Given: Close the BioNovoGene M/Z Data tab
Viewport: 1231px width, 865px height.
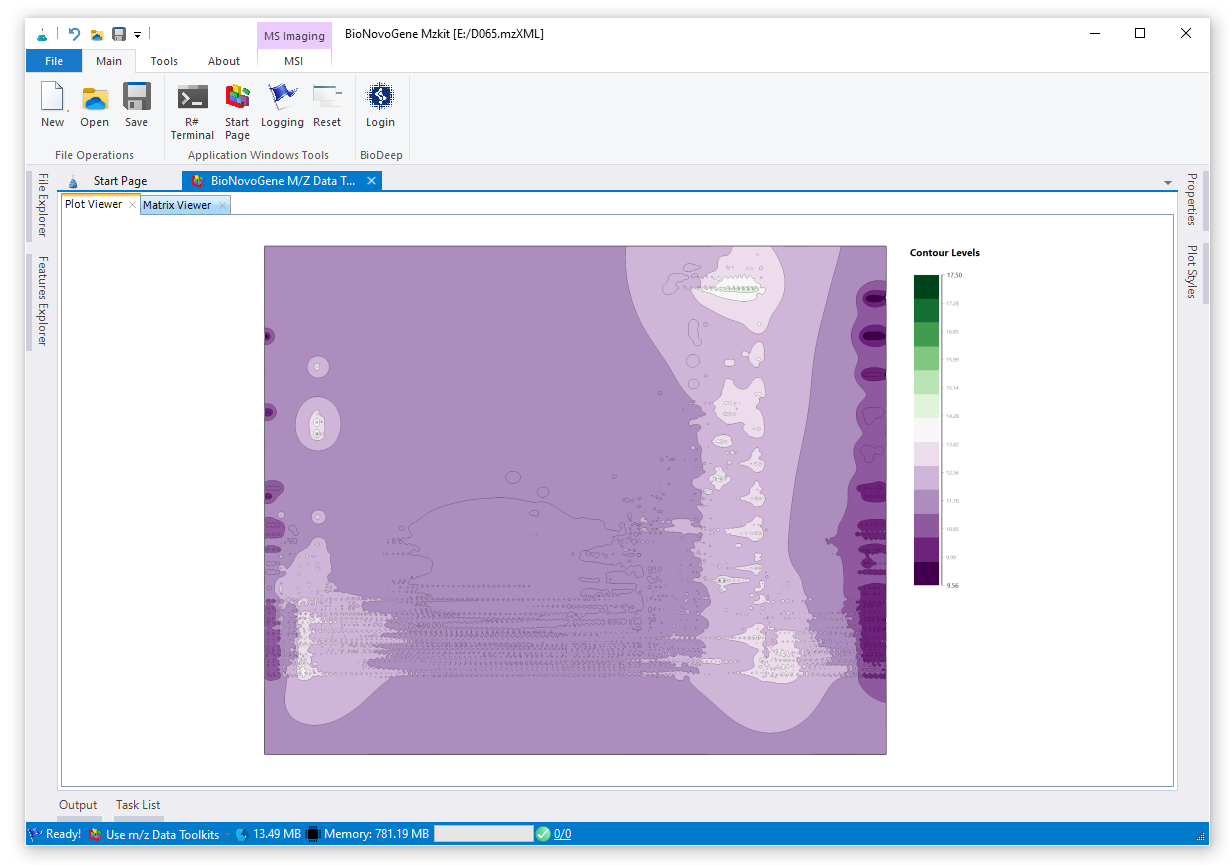Looking at the screenshot, I should click(371, 181).
